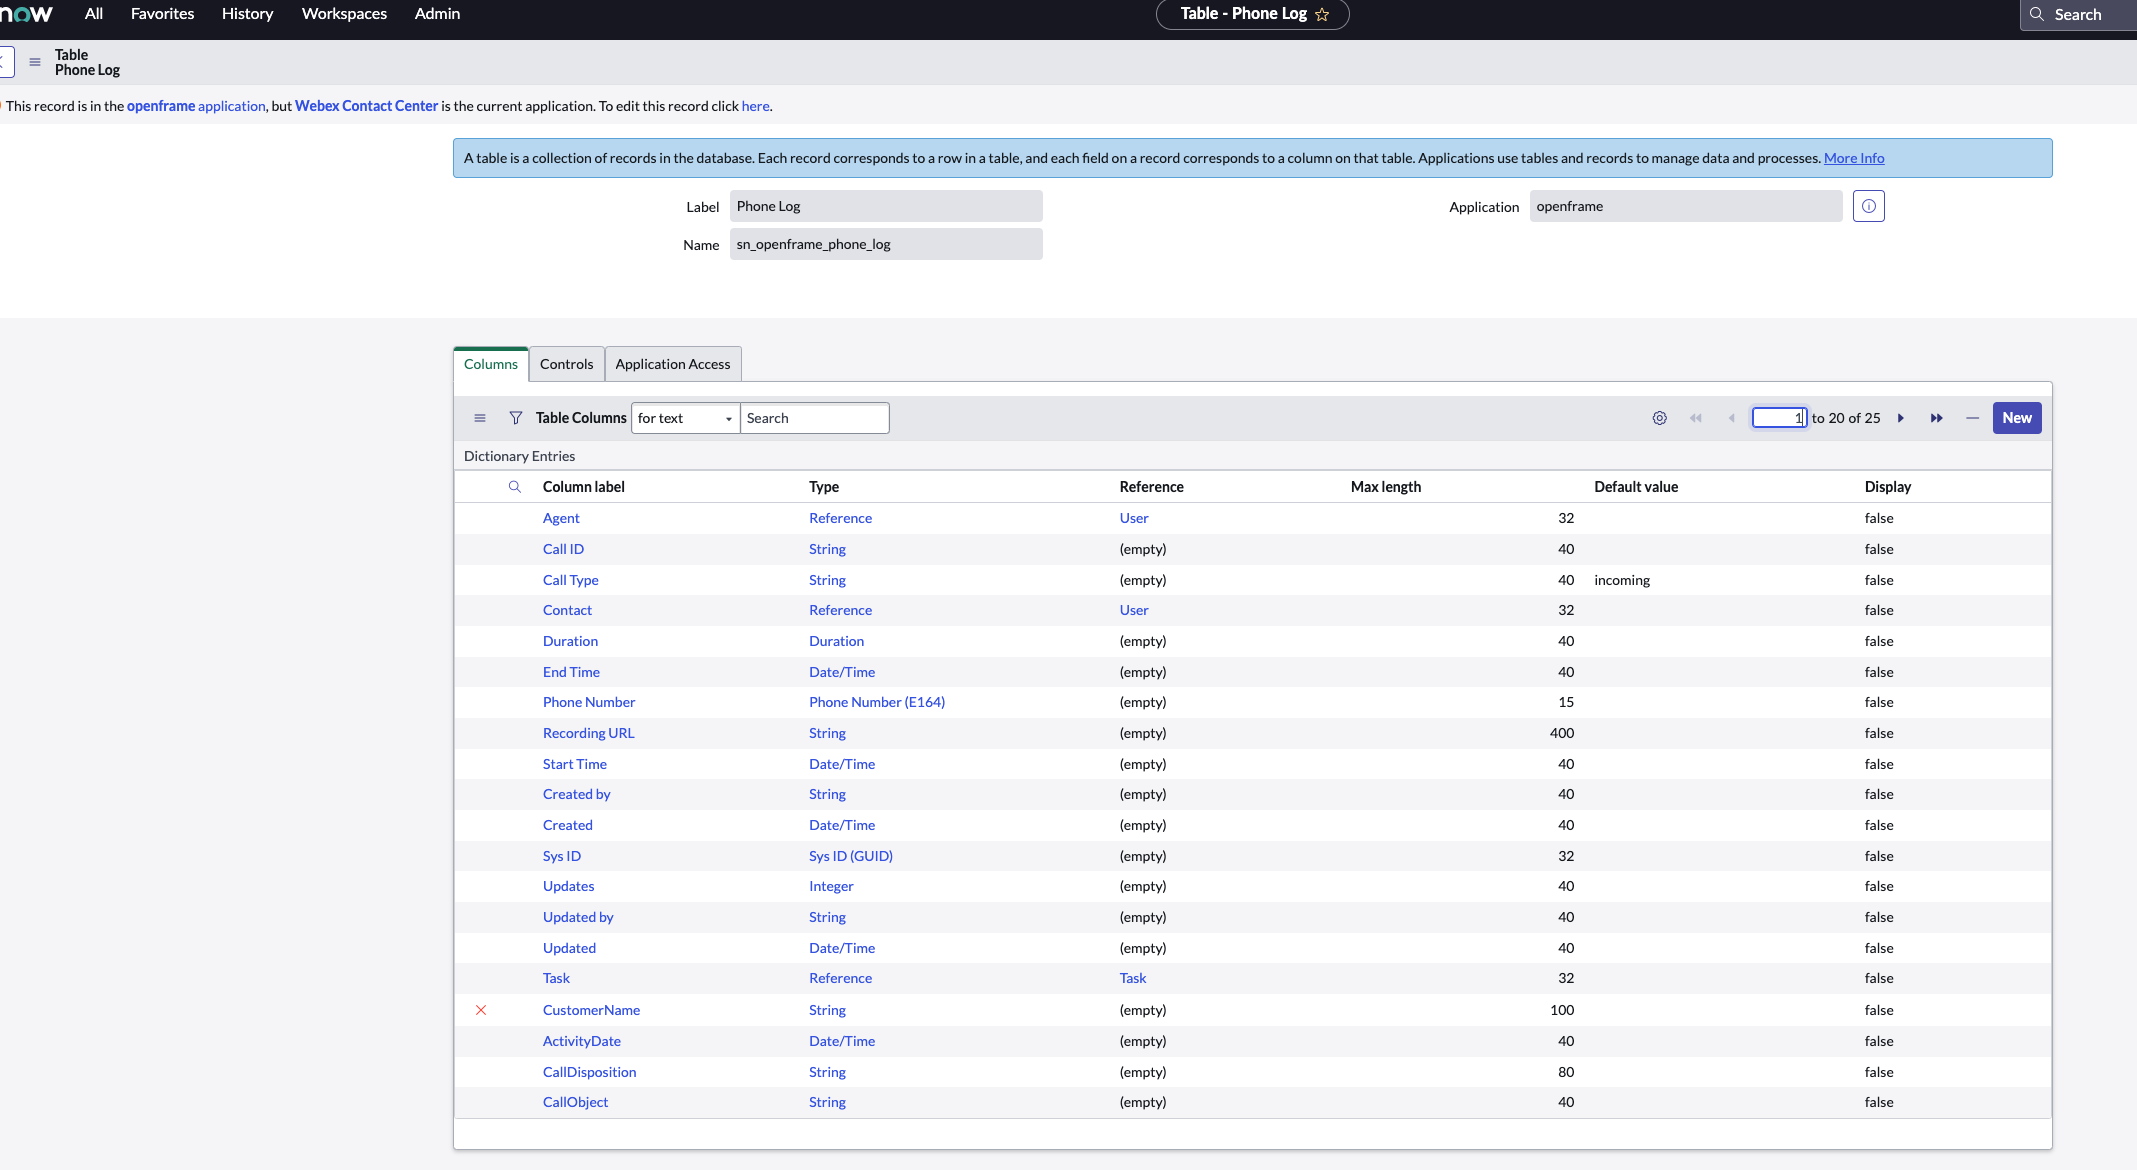The image size is (2137, 1170).
Task: Click red X beside CustomerName row
Action: (x=481, y=1010)
